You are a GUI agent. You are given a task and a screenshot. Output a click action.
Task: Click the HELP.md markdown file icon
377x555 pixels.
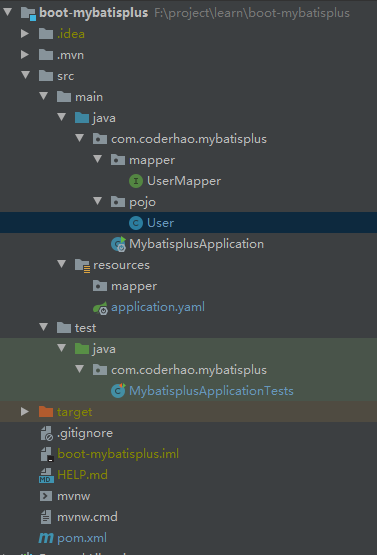tap(46, 475)
